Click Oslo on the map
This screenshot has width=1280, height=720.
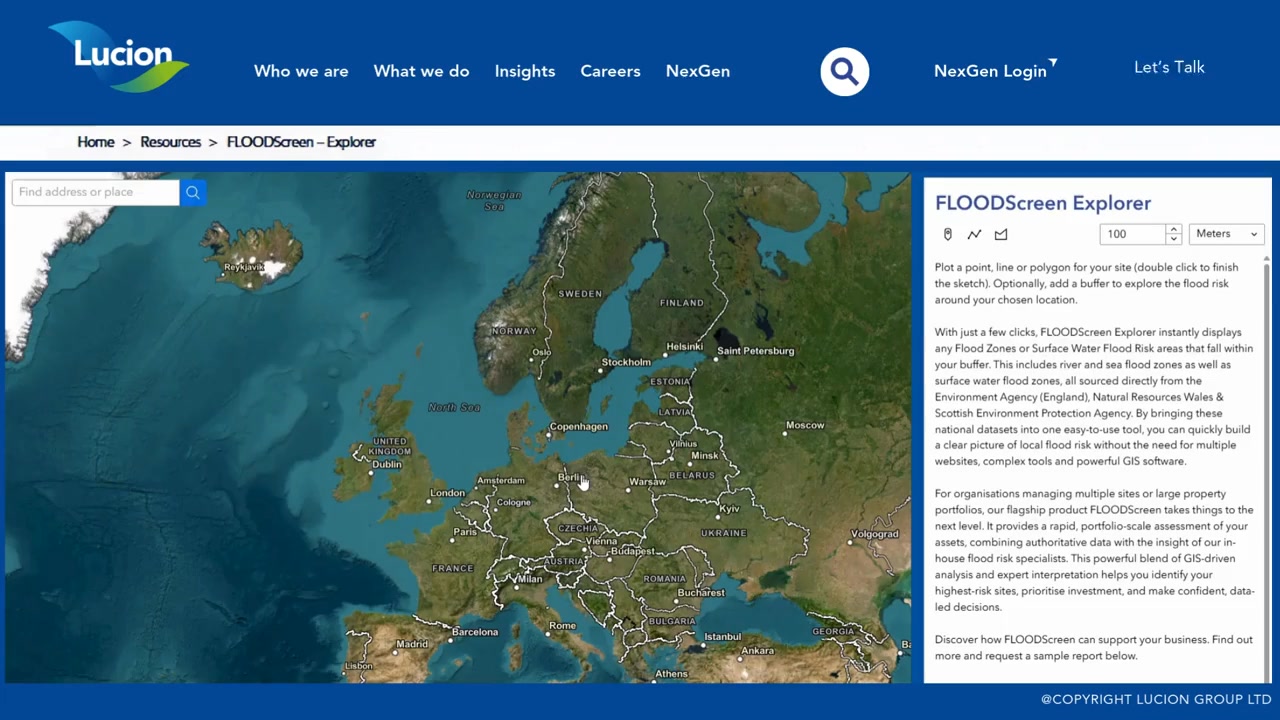pyautogui.click(x=542, y=352)
